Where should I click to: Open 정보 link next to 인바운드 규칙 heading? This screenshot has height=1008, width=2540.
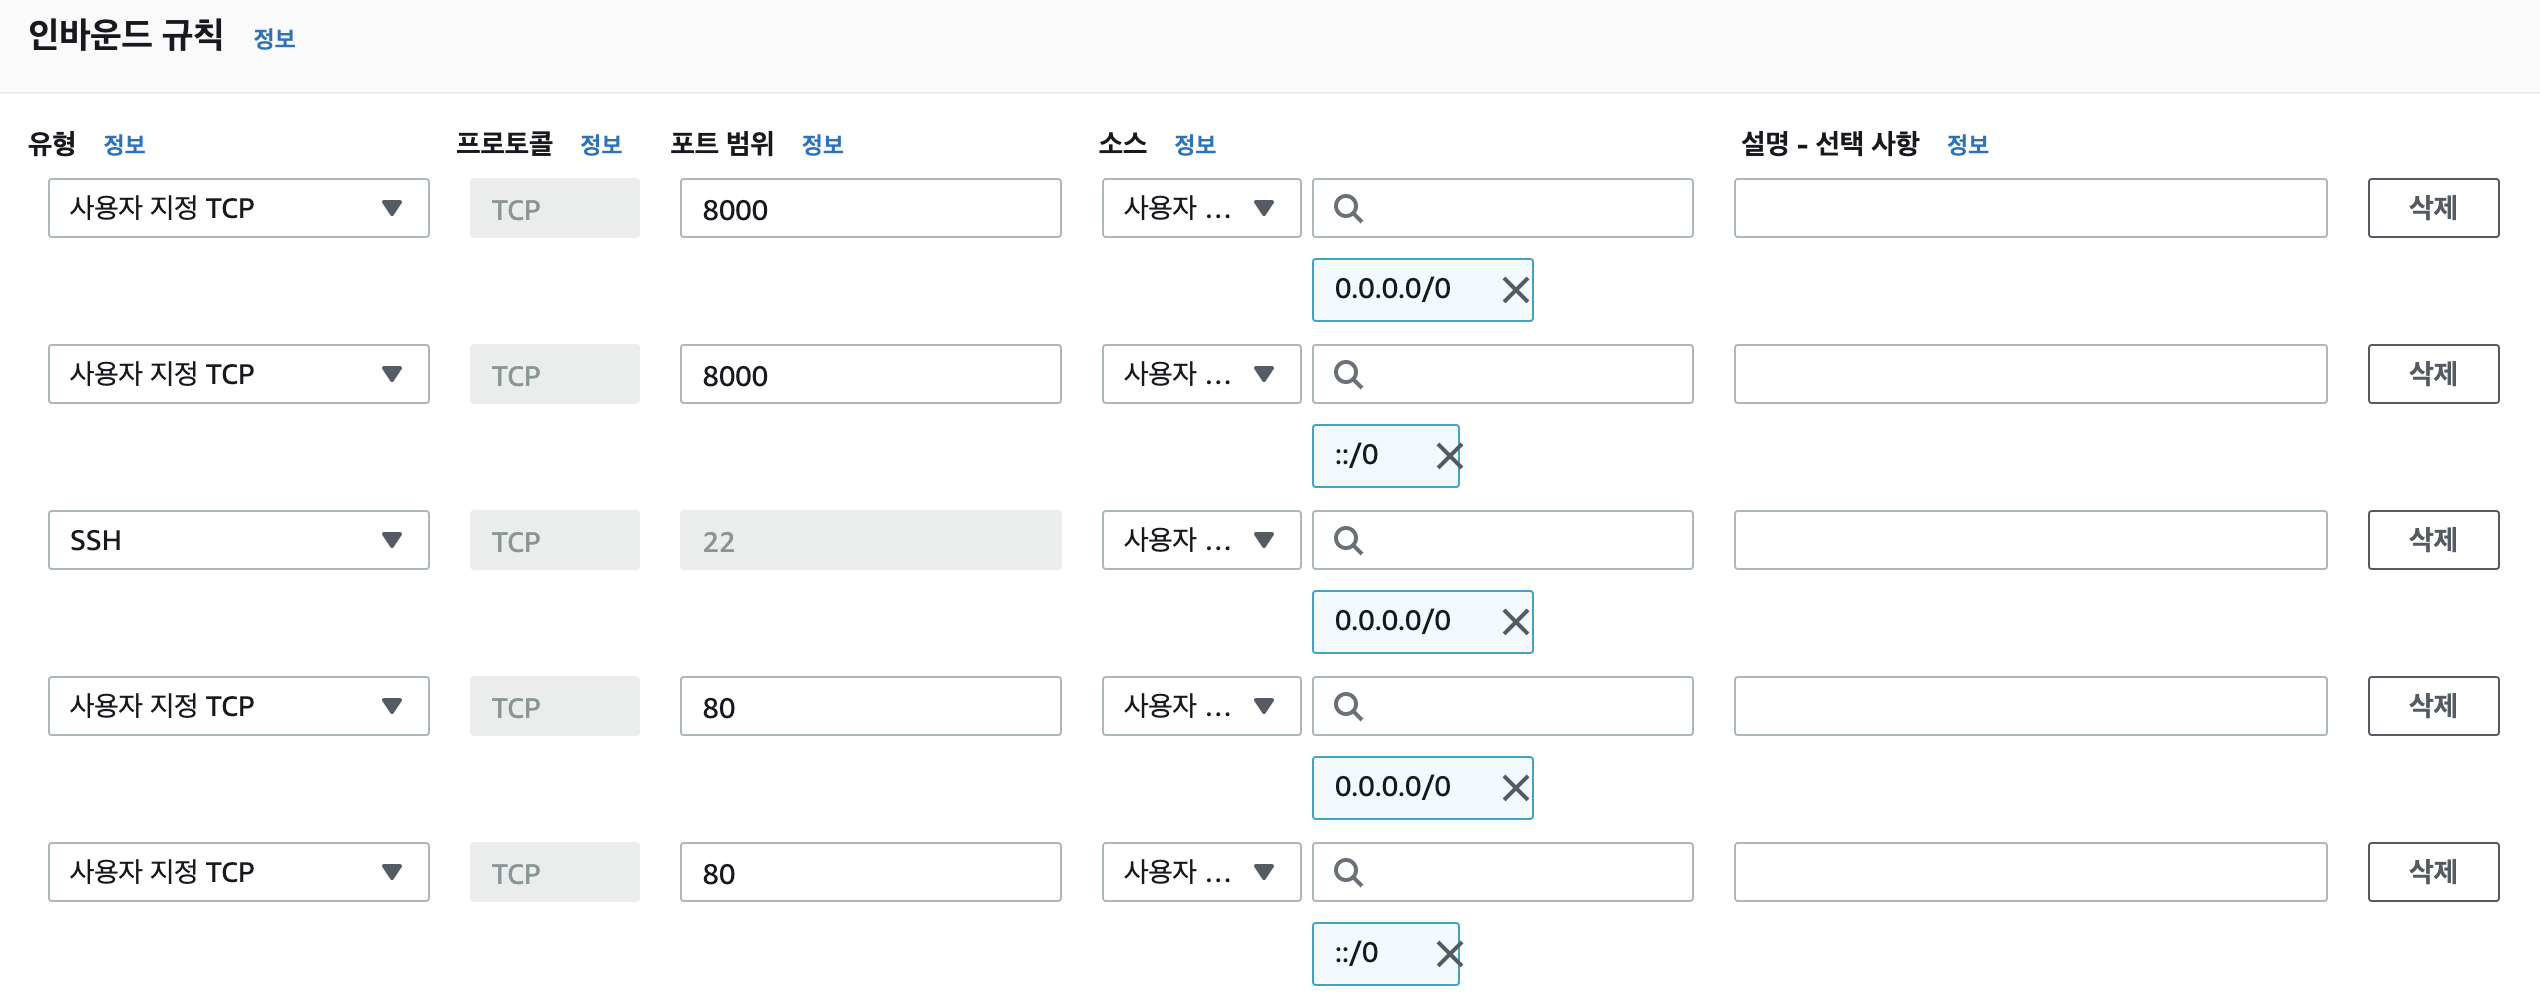(274, 39)
